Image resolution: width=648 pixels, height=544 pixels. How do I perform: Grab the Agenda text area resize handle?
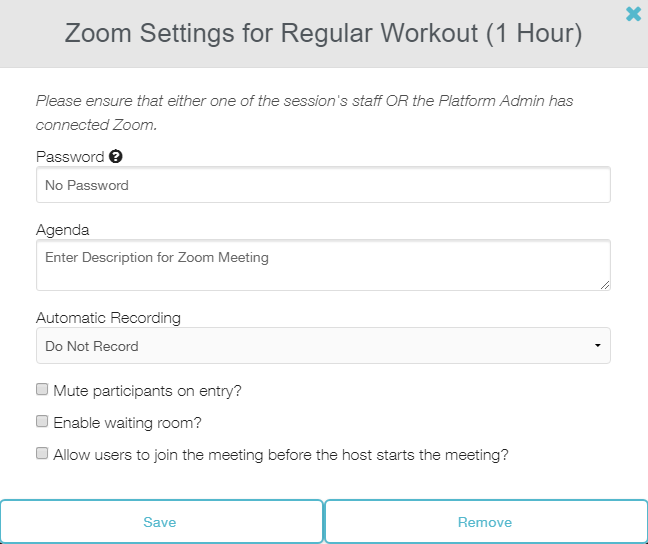click(604, 285)
